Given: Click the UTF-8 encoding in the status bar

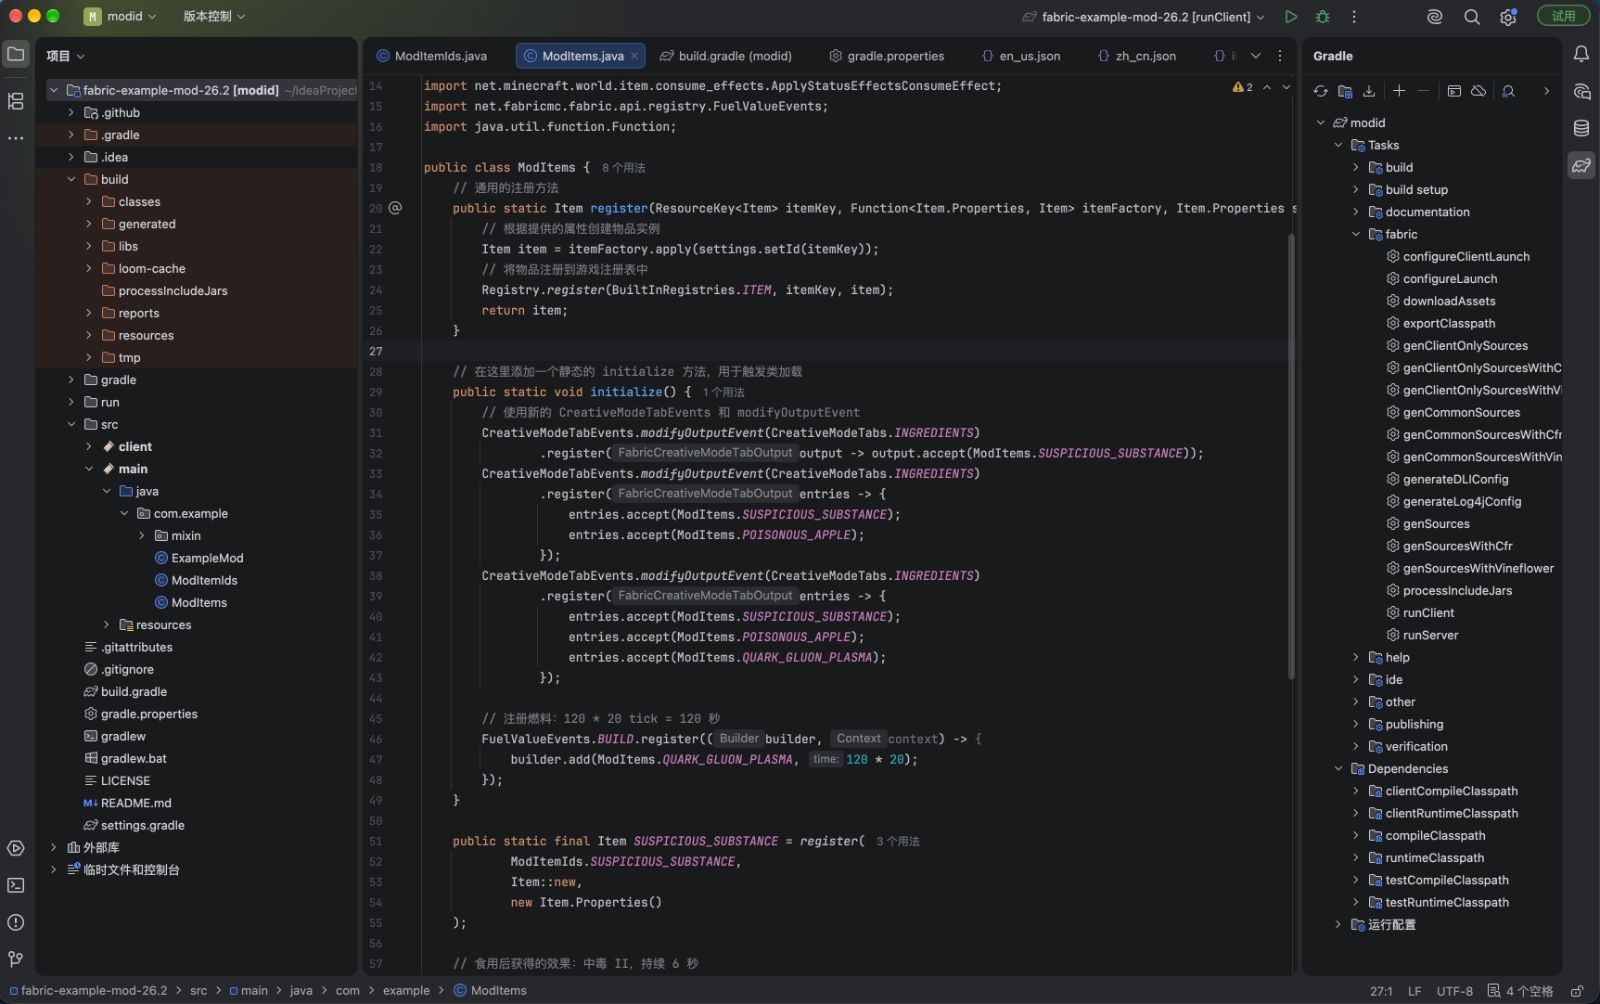Looking at the screenshot, I should pyautogui.click(x=1455, y=991).
